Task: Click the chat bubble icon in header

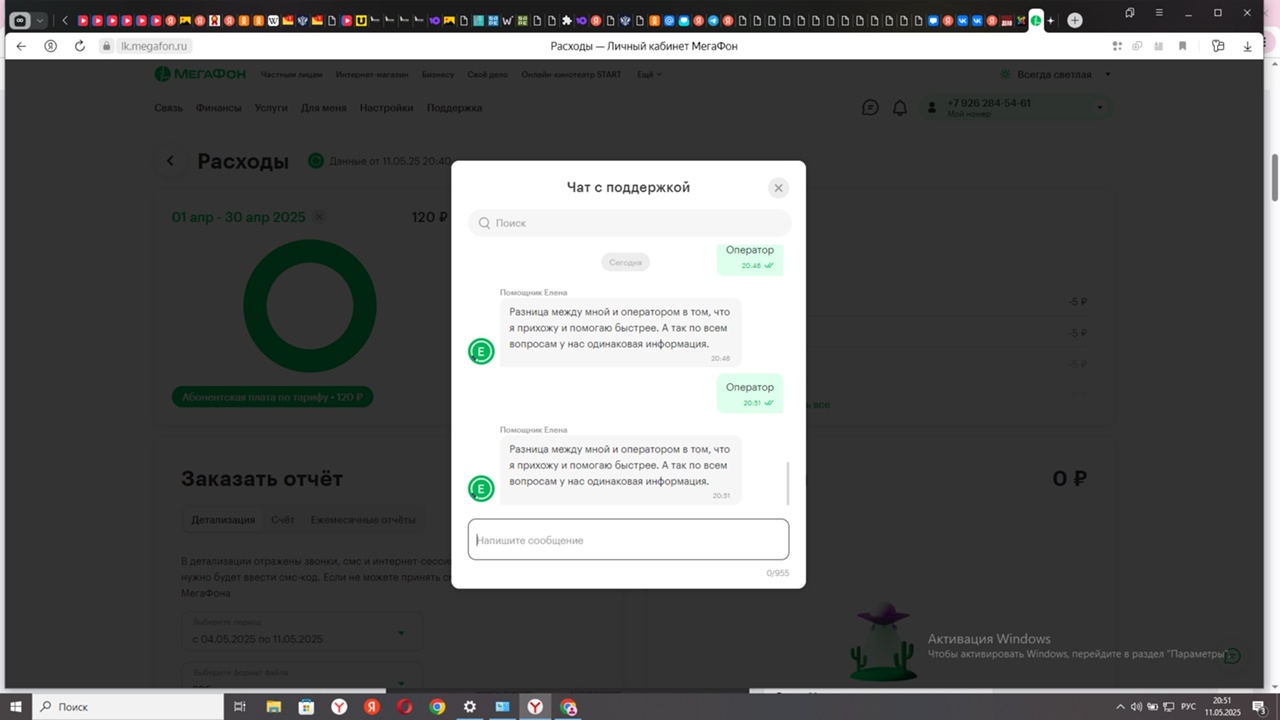Action: 870,107
